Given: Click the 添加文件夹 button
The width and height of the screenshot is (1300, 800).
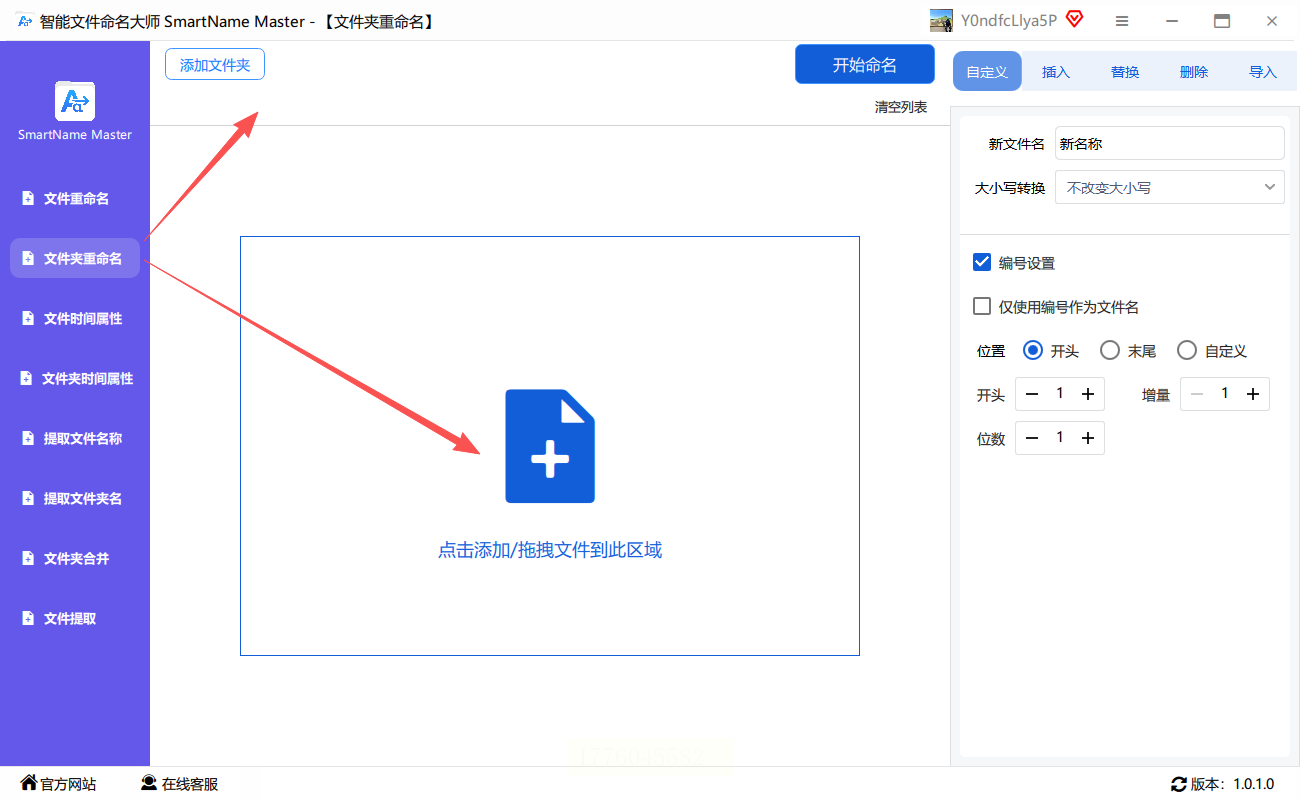Looking at the screenshot, I should 215,65.
